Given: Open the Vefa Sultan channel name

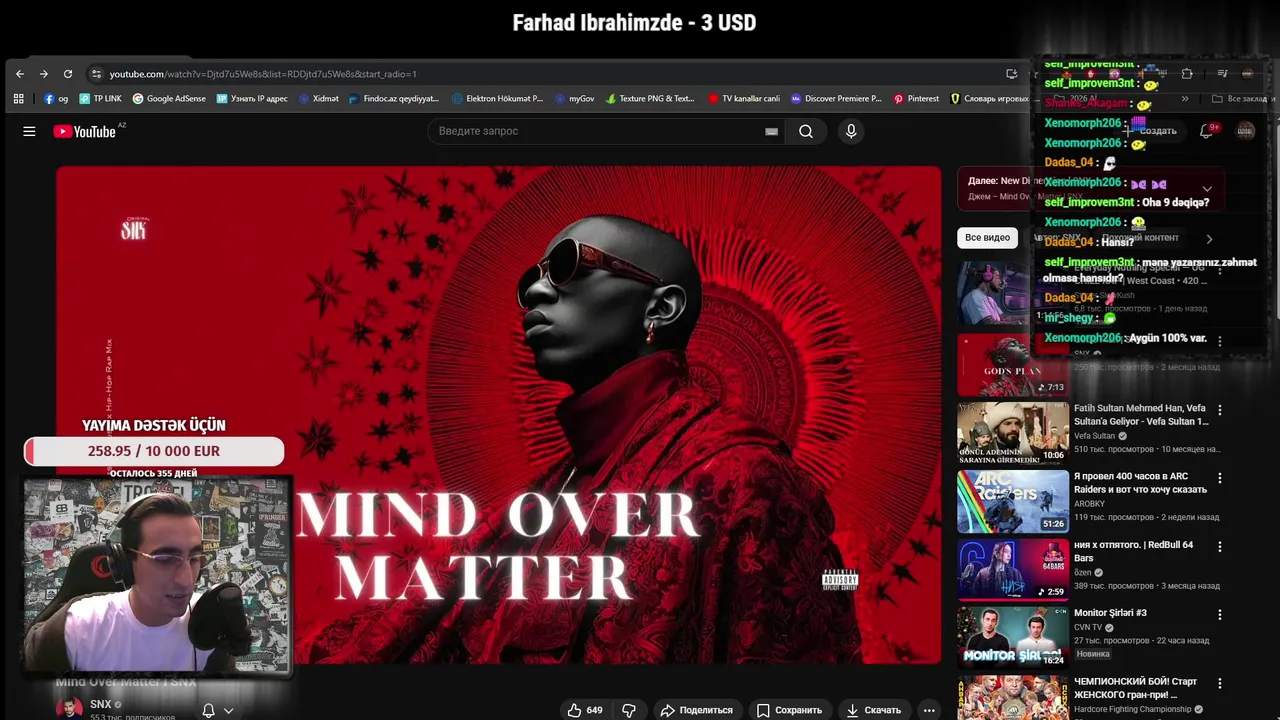Looking at the screenshot, I should [1094, 436].
